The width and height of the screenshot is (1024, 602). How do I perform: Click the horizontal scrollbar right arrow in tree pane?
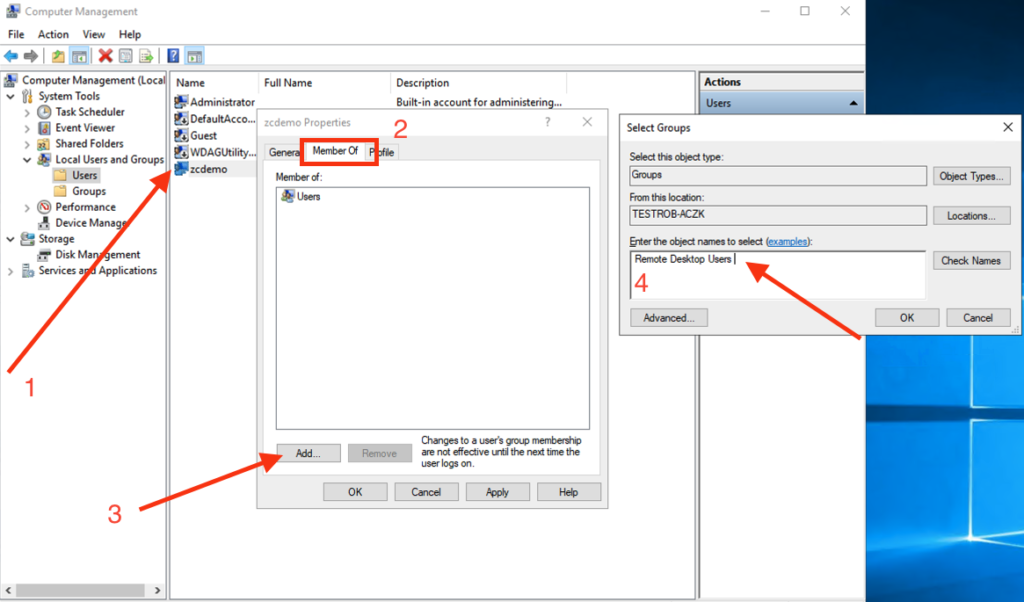tap(157, 590)
